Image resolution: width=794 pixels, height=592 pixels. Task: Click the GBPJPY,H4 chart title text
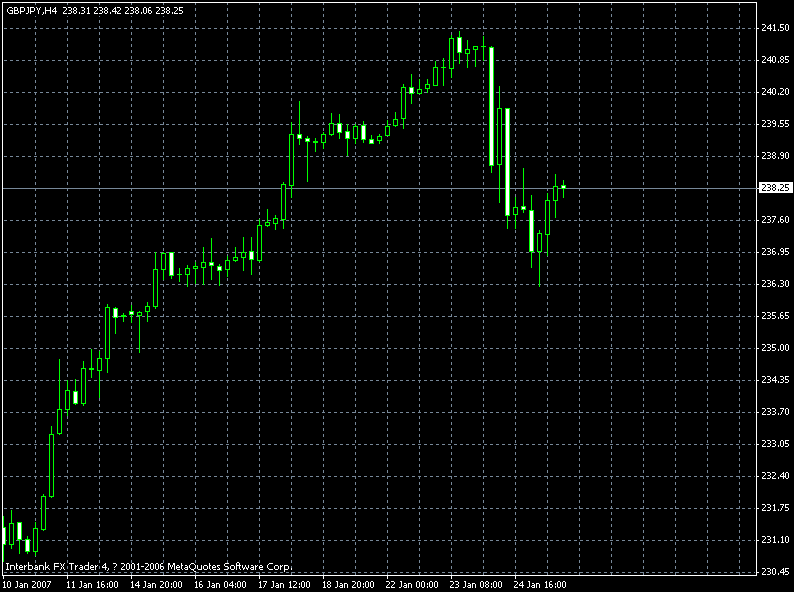pos(31,11)
